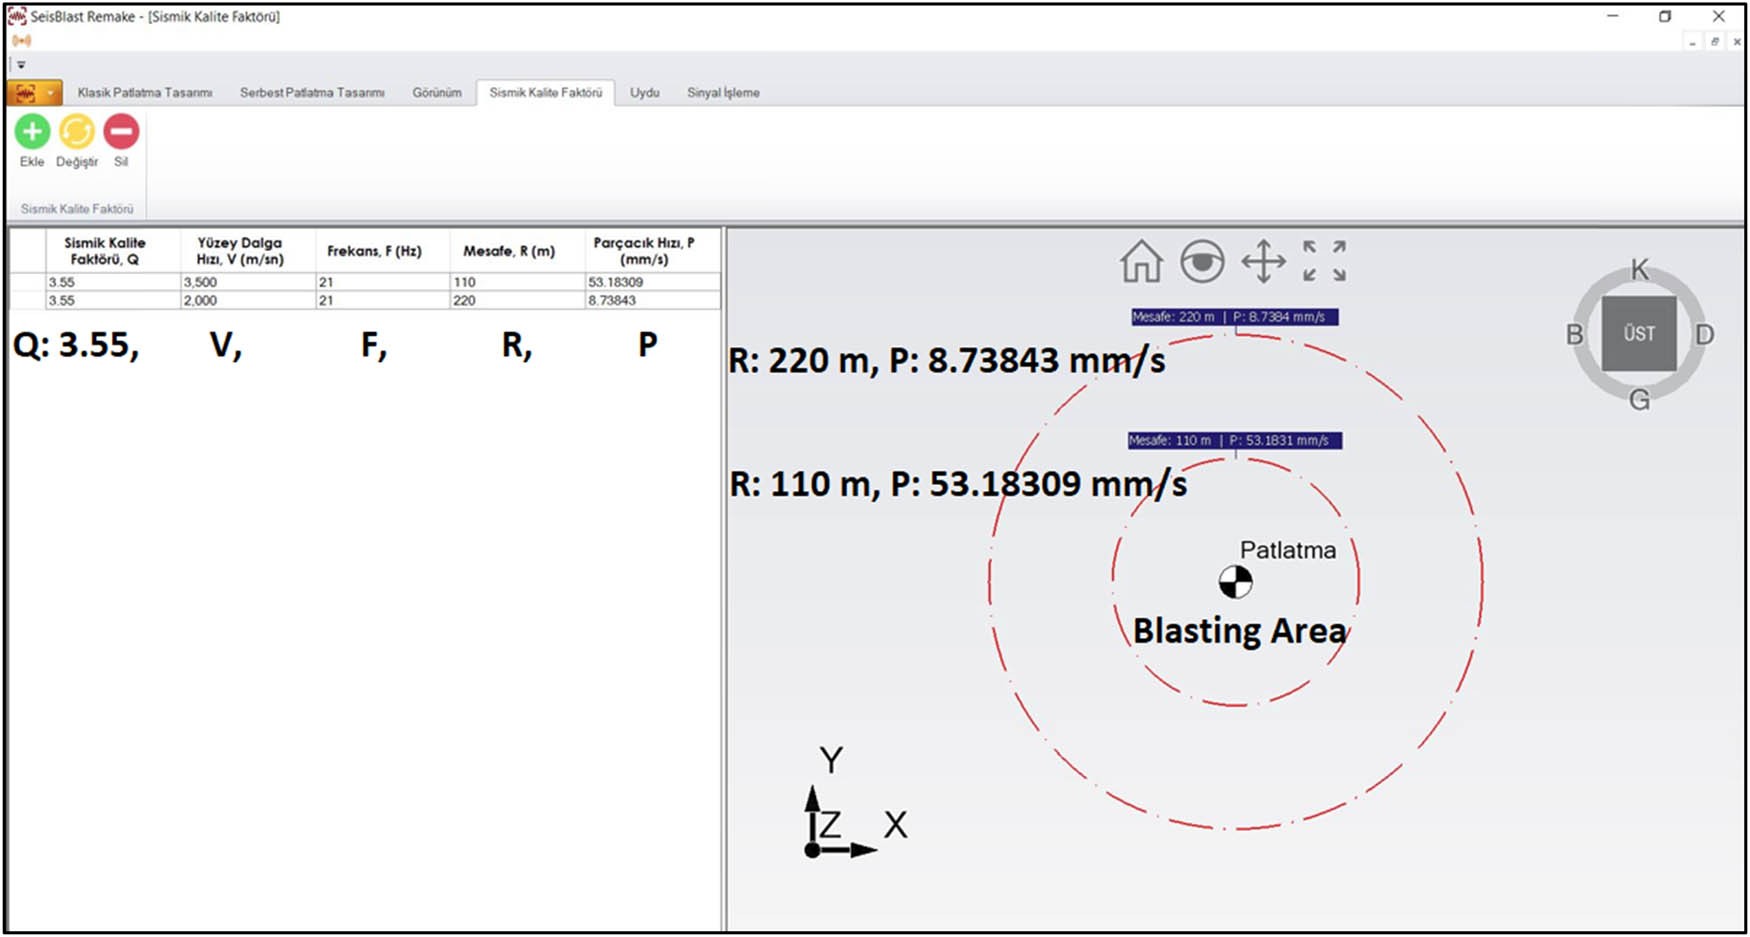
Task: Click the Mesafe: 110 m label tag
Action: [1235, 440]
